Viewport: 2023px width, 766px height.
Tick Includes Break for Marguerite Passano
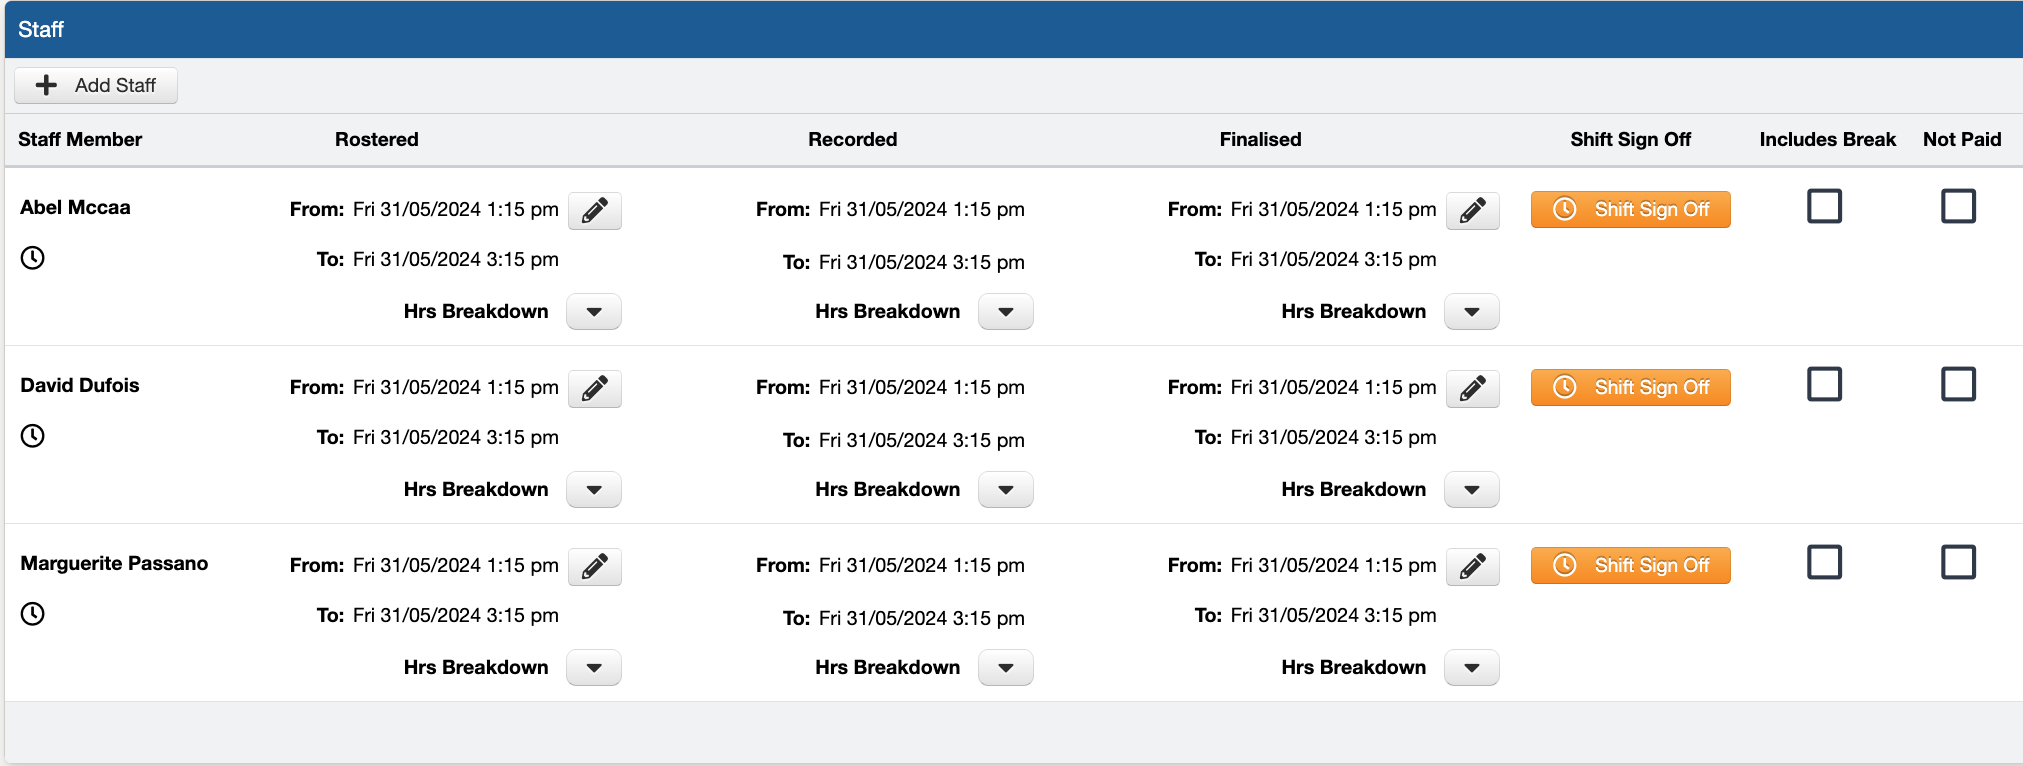1825,562
